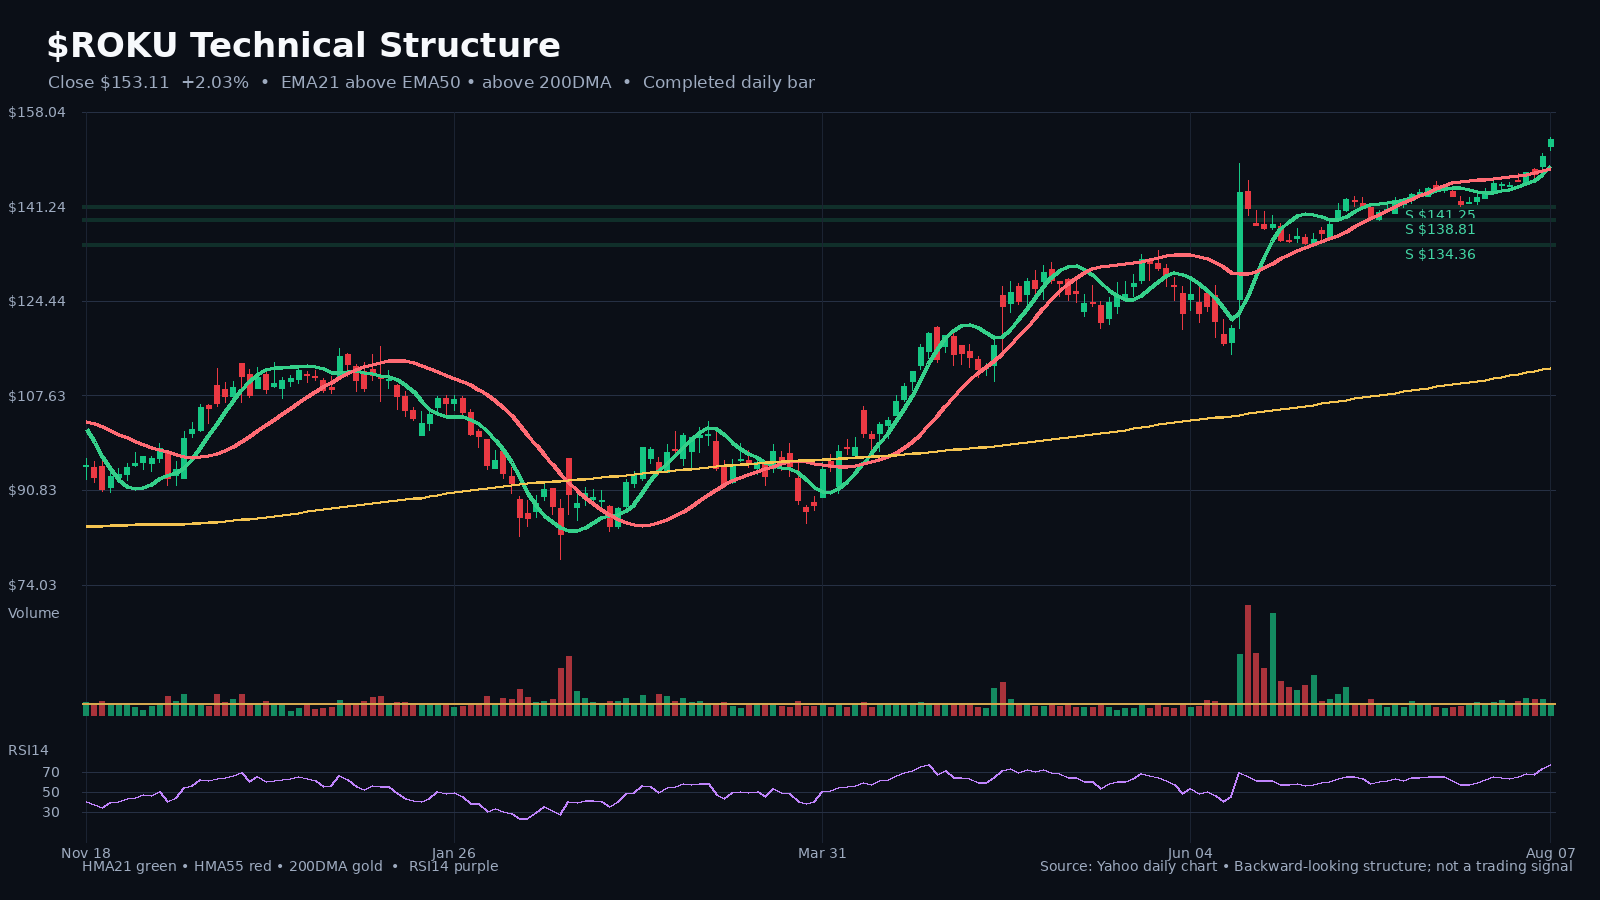1600x900 pixels.
Task: Click the "Mar 31" date axis label
Action: (x=822, y=853)
